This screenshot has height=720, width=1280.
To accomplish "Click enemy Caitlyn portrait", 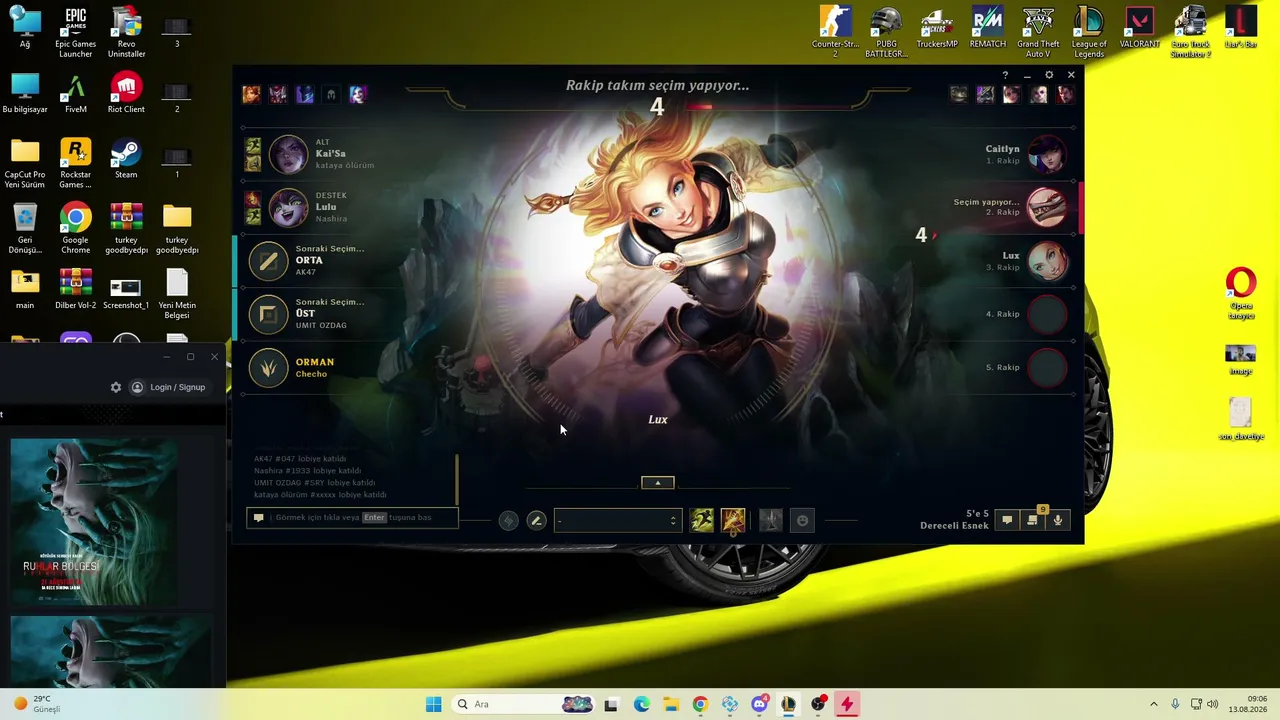I will pos(1047,154).
